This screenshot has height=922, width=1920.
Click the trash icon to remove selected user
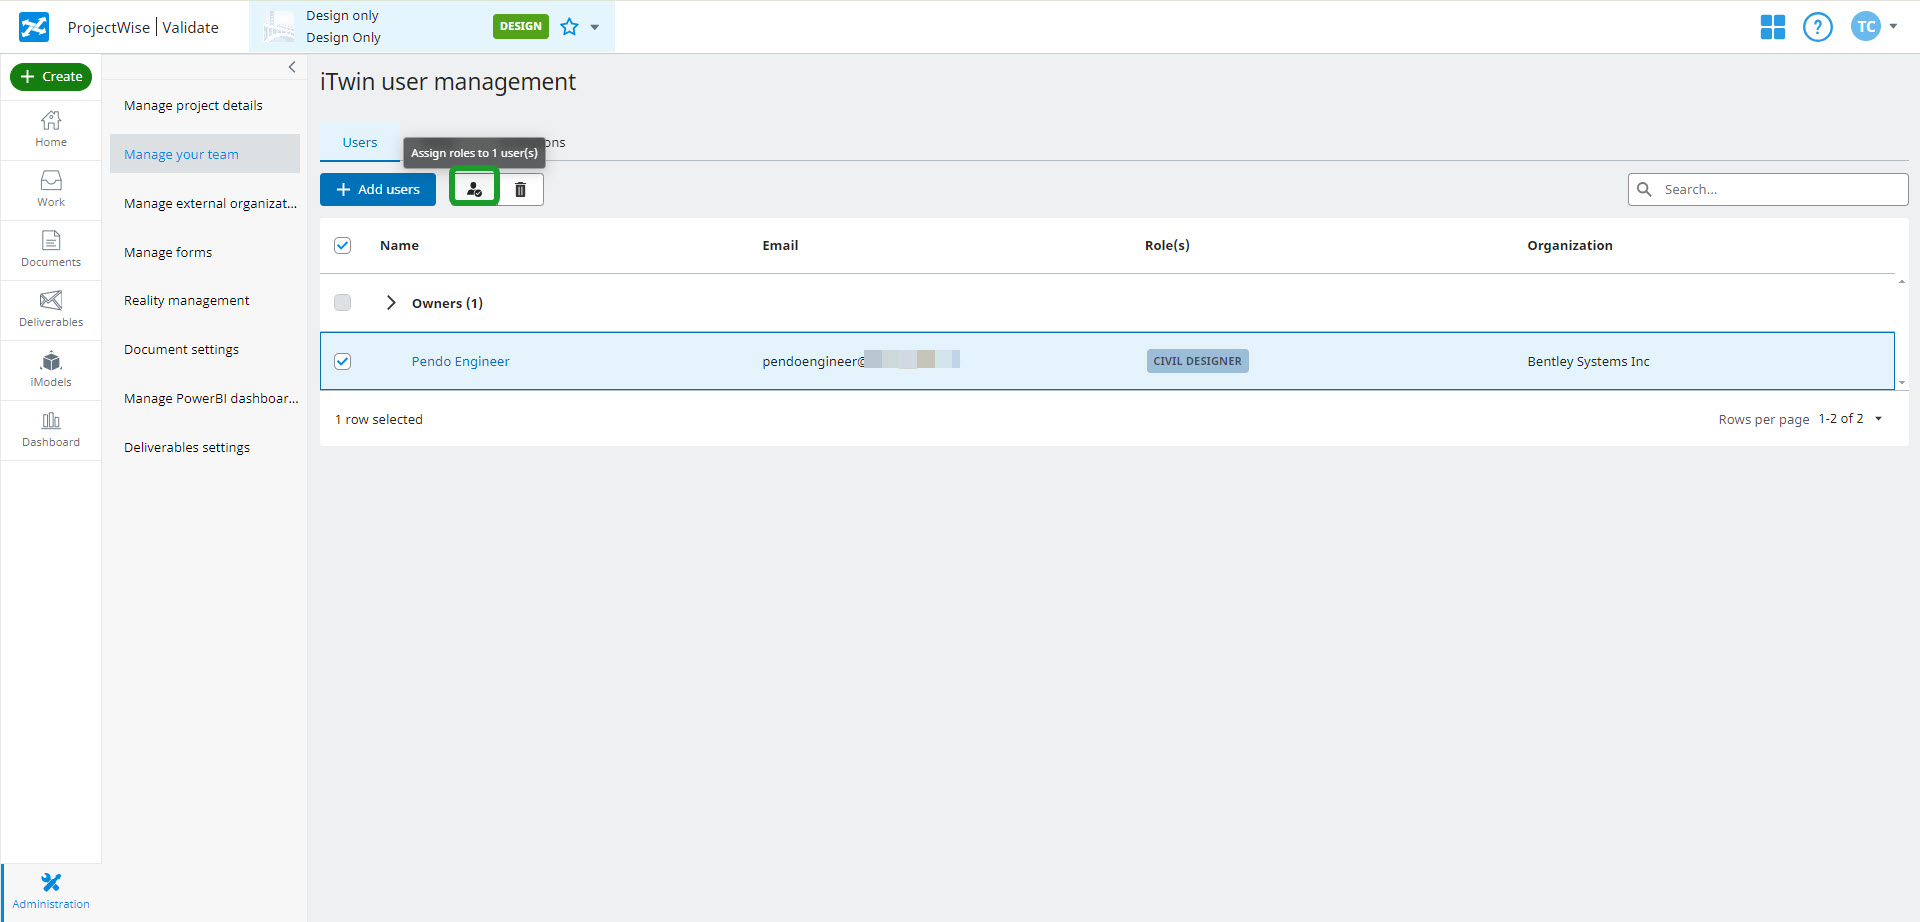[520, 189]
